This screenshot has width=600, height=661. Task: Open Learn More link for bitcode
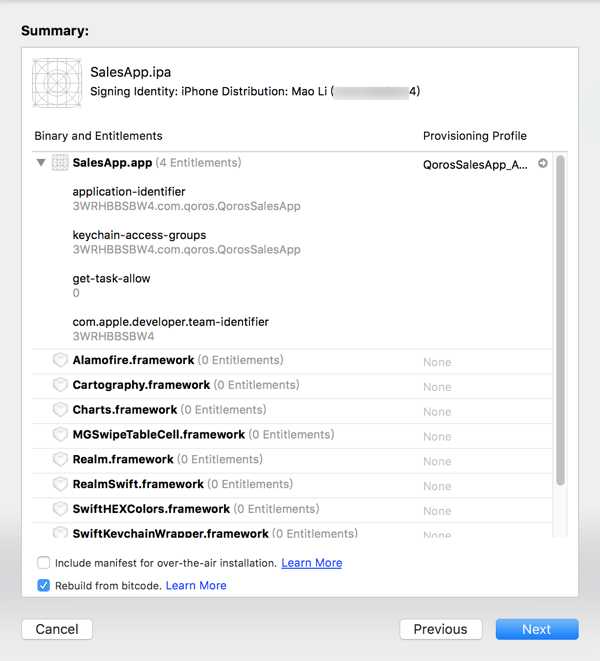(196, 586)
